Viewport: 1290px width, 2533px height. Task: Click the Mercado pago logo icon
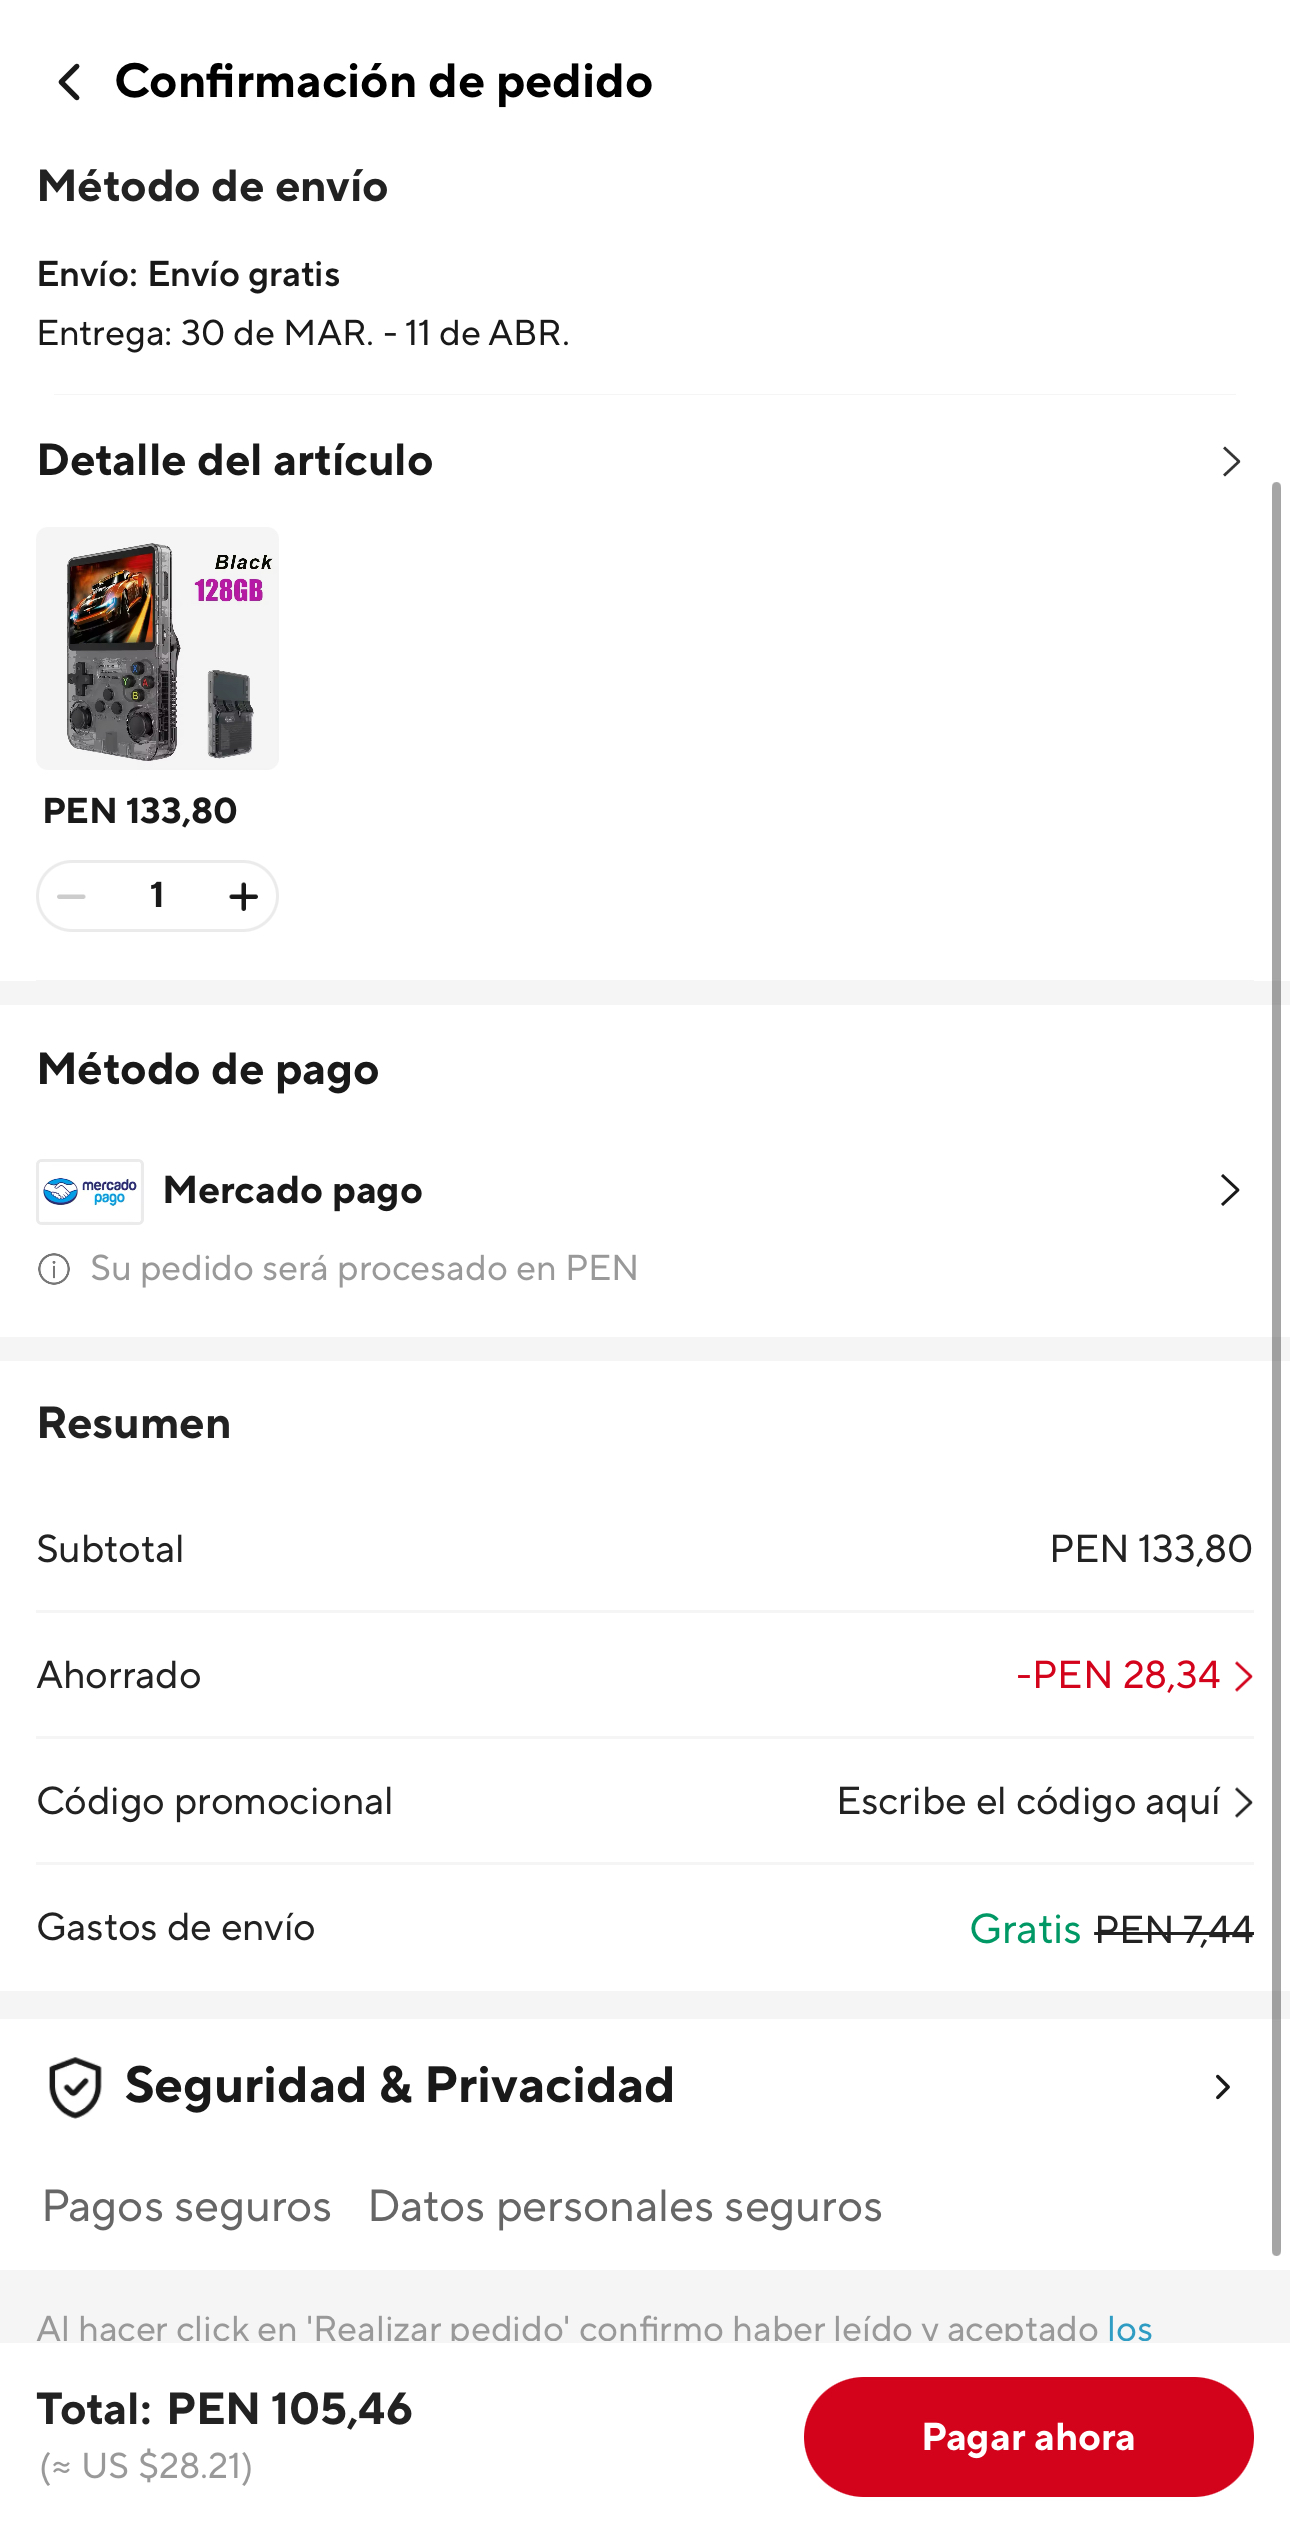pos(90,1191)
